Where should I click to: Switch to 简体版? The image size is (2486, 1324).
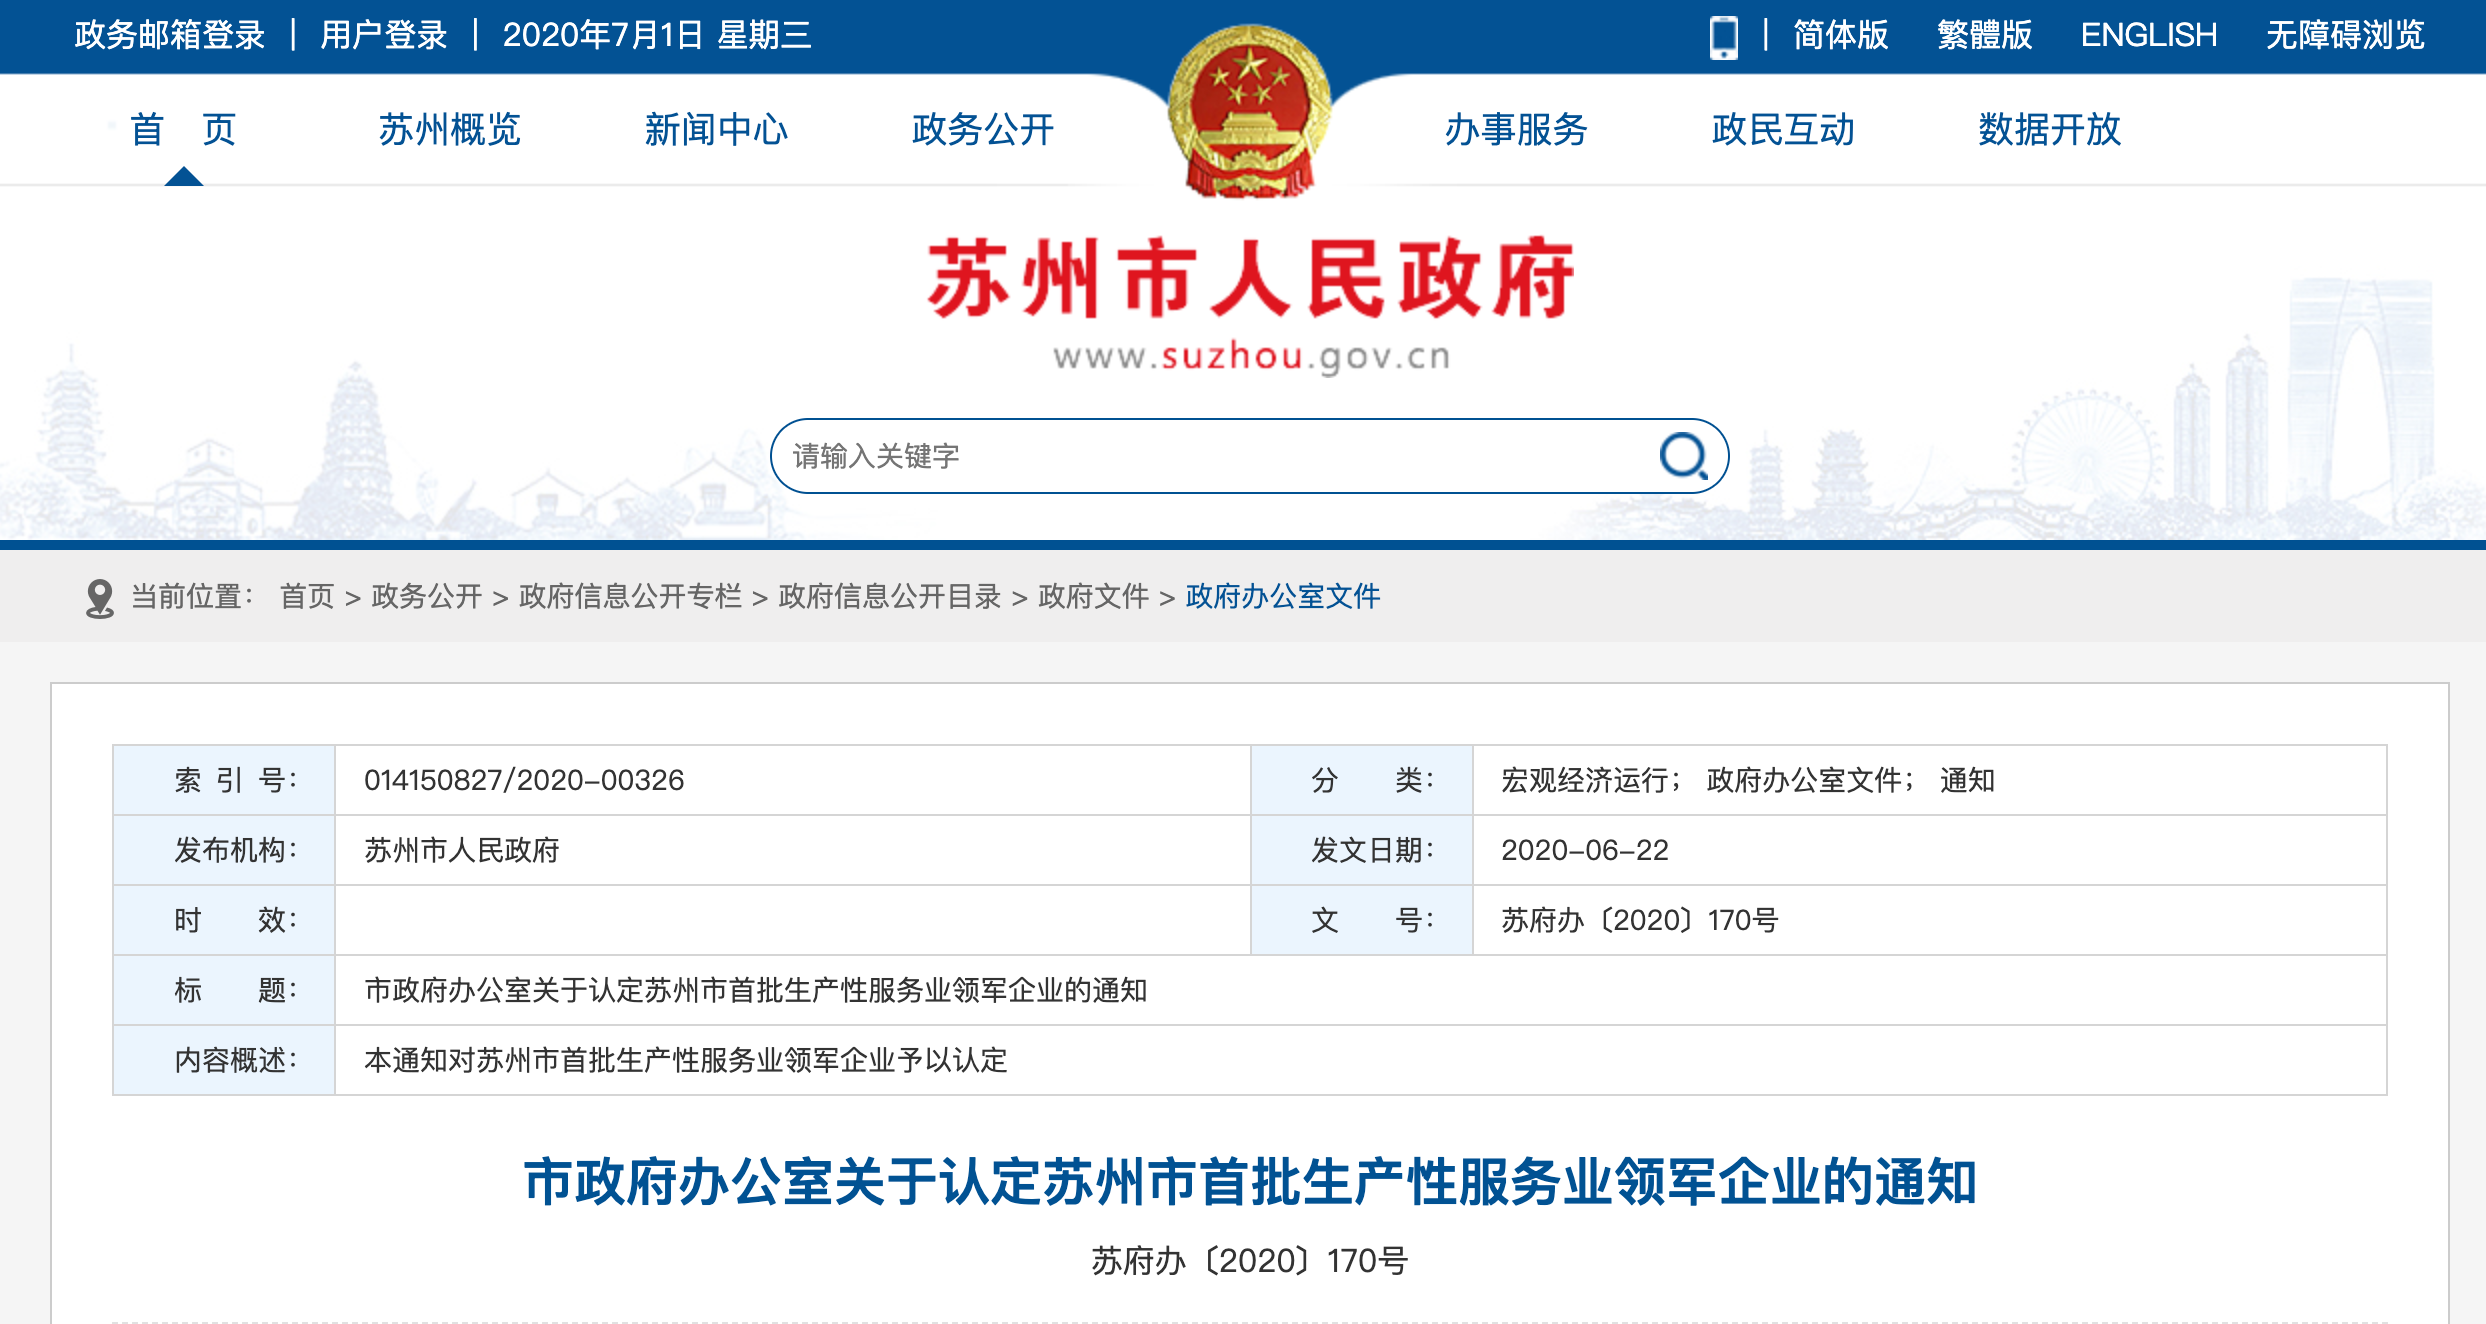(1840, 35)
